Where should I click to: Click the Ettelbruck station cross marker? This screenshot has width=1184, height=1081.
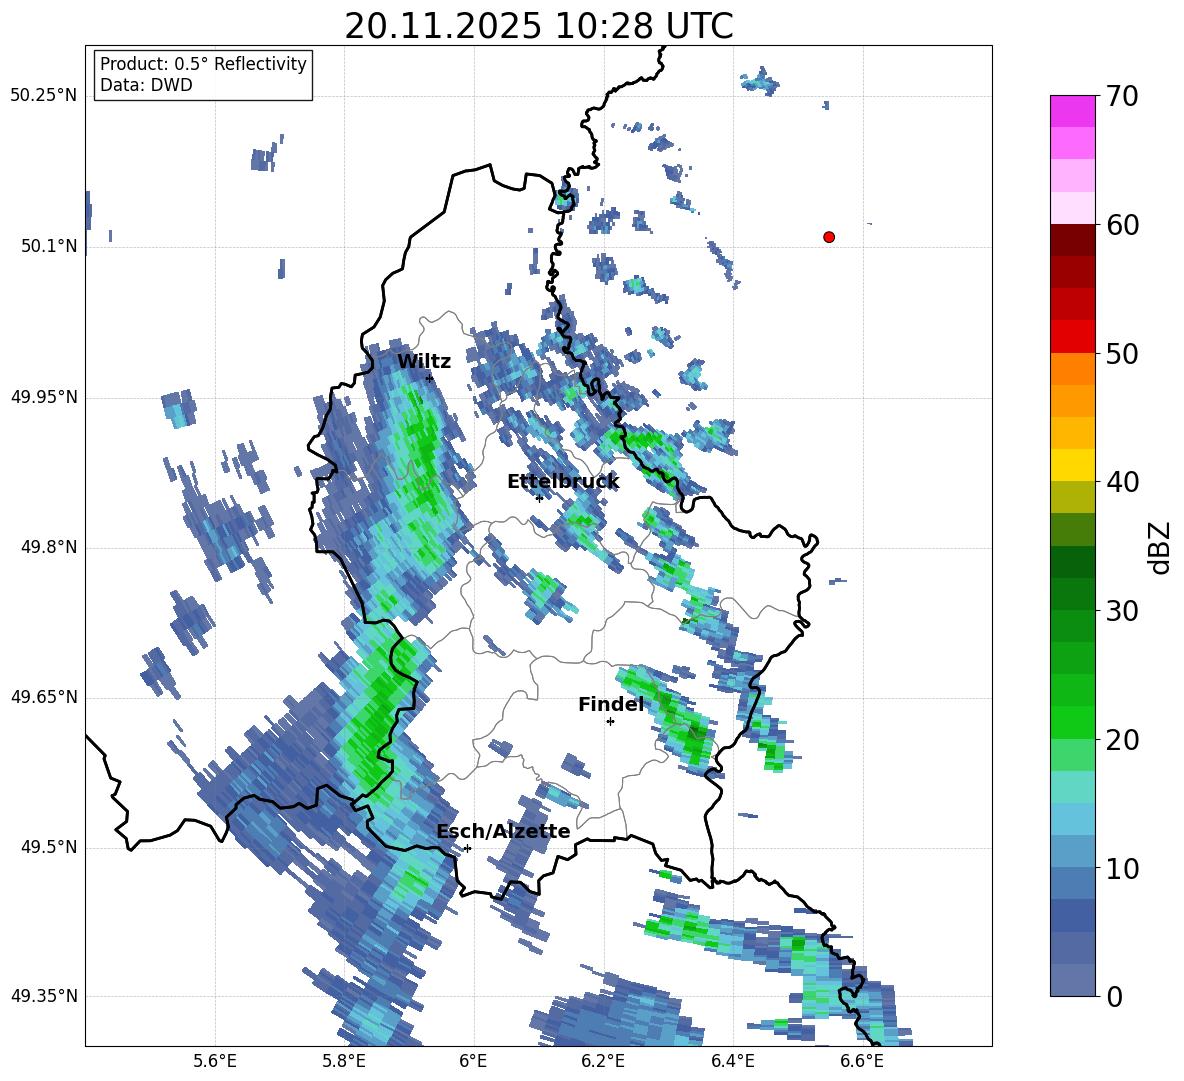tap(539, 498)
